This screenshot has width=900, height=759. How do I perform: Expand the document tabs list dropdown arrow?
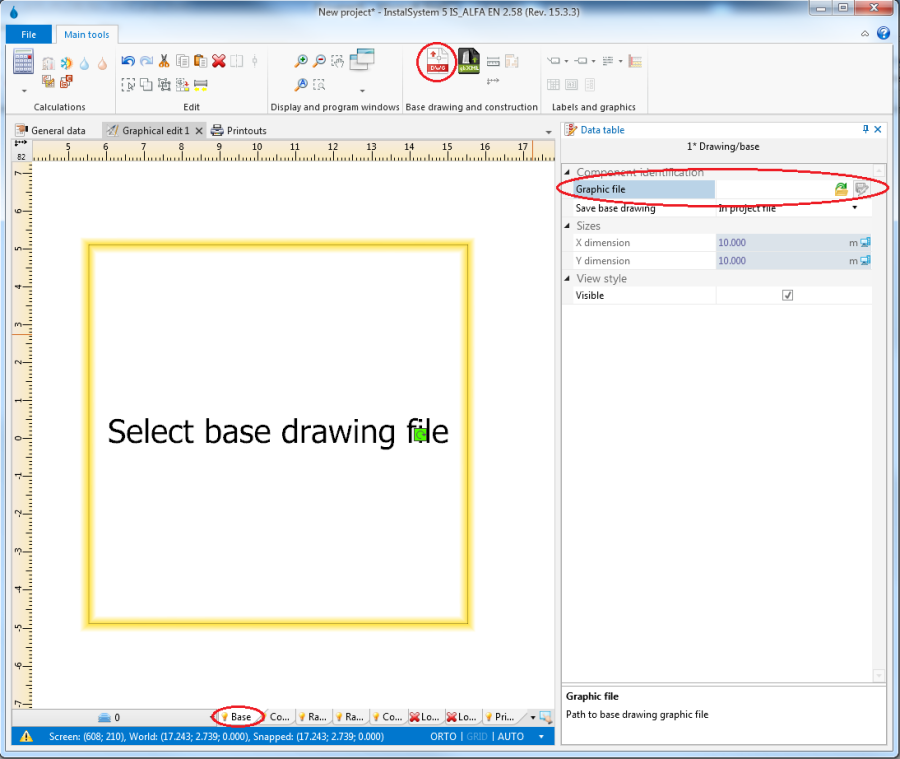tap(548, 132)
